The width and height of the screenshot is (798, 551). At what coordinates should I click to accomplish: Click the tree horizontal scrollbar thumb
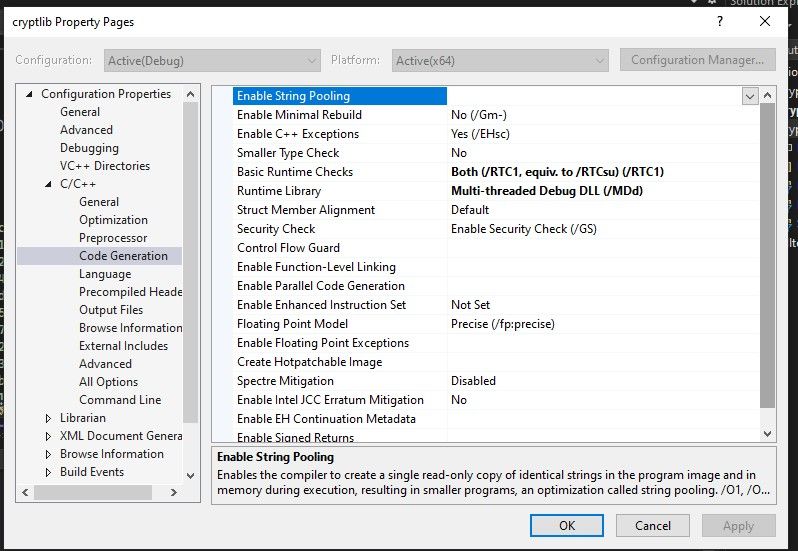93,492
